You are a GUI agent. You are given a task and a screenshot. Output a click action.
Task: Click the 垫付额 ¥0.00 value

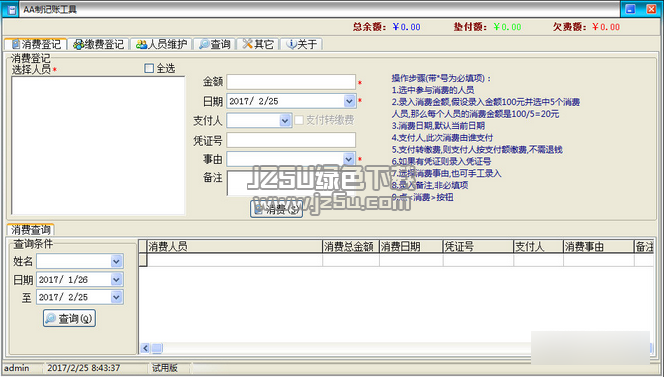point(507,27)
